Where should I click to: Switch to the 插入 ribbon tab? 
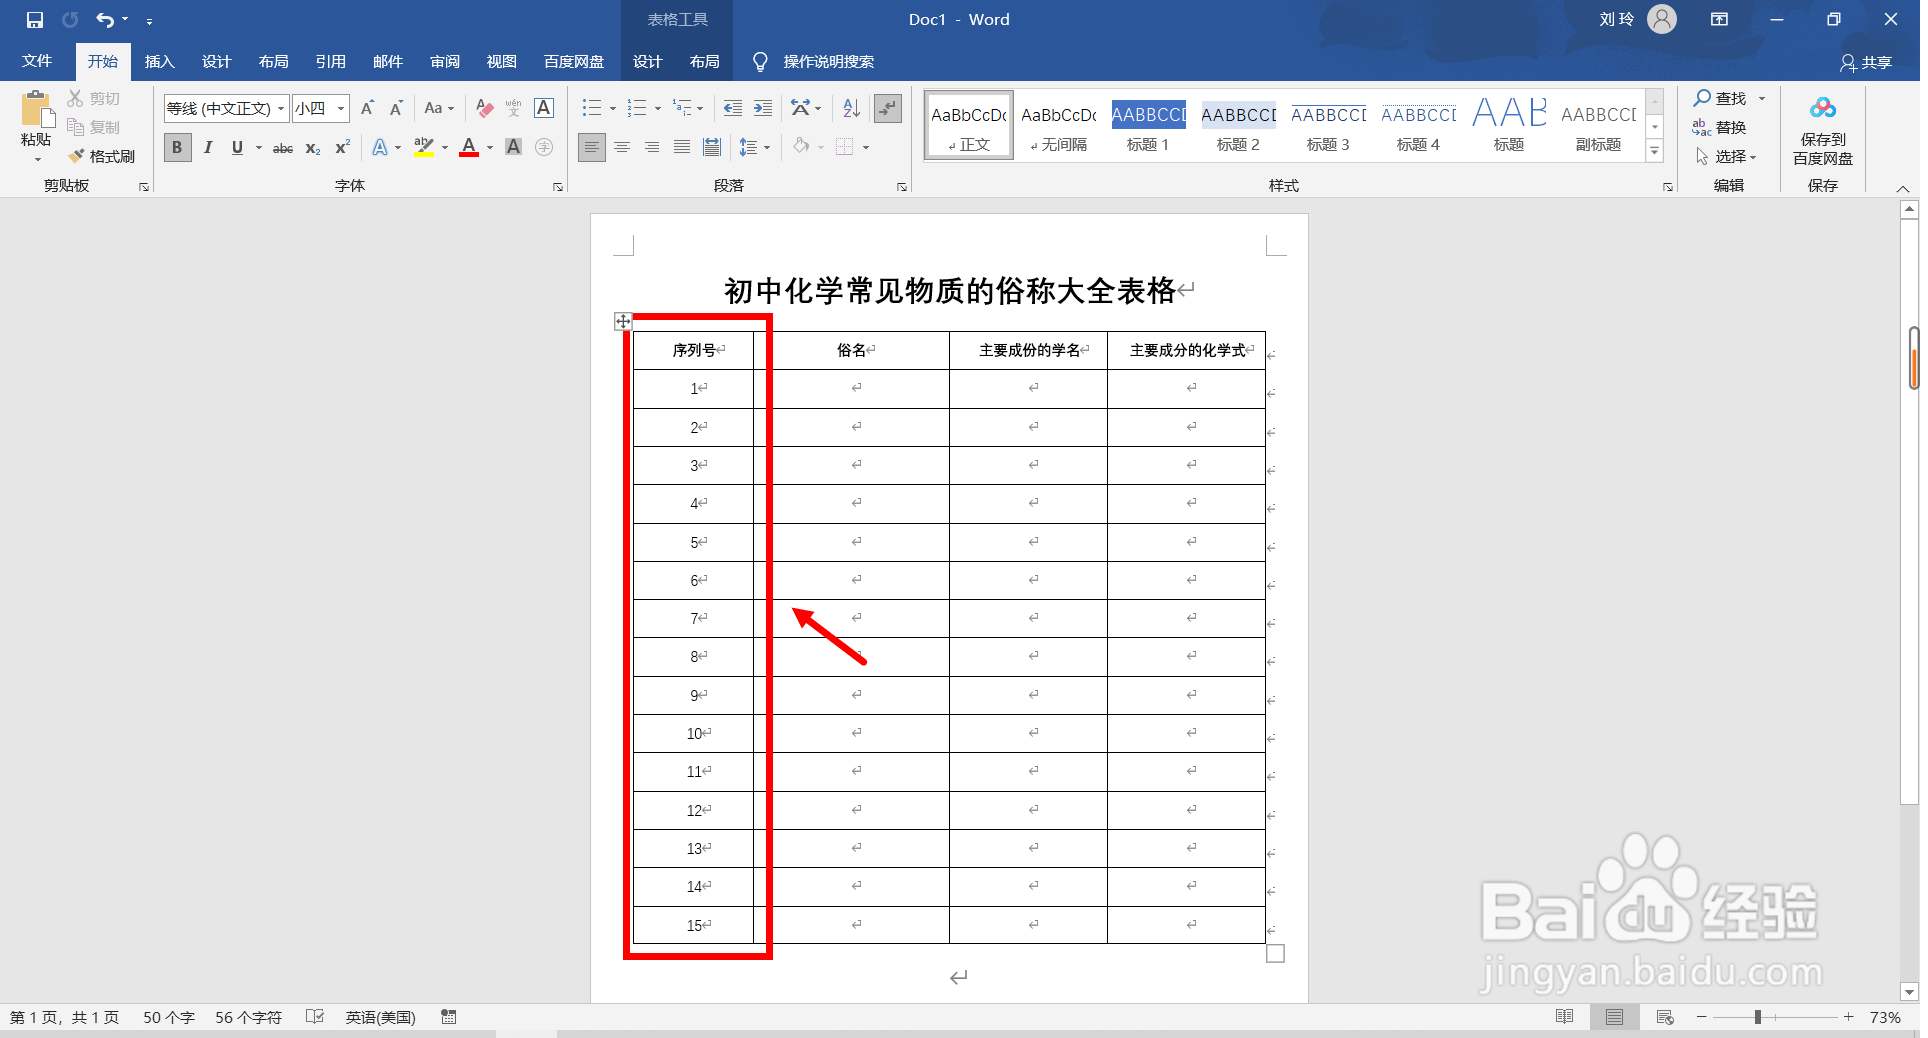(159, 61)
